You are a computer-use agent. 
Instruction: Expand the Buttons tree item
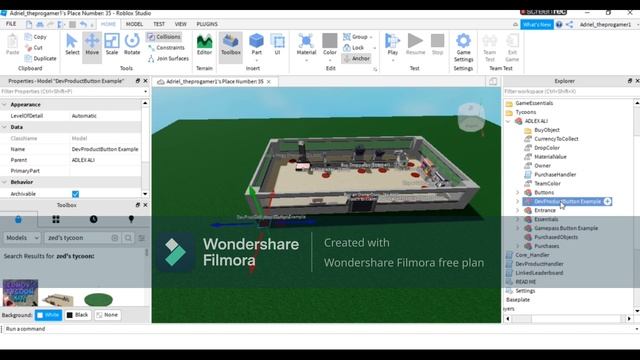(518, 192)
